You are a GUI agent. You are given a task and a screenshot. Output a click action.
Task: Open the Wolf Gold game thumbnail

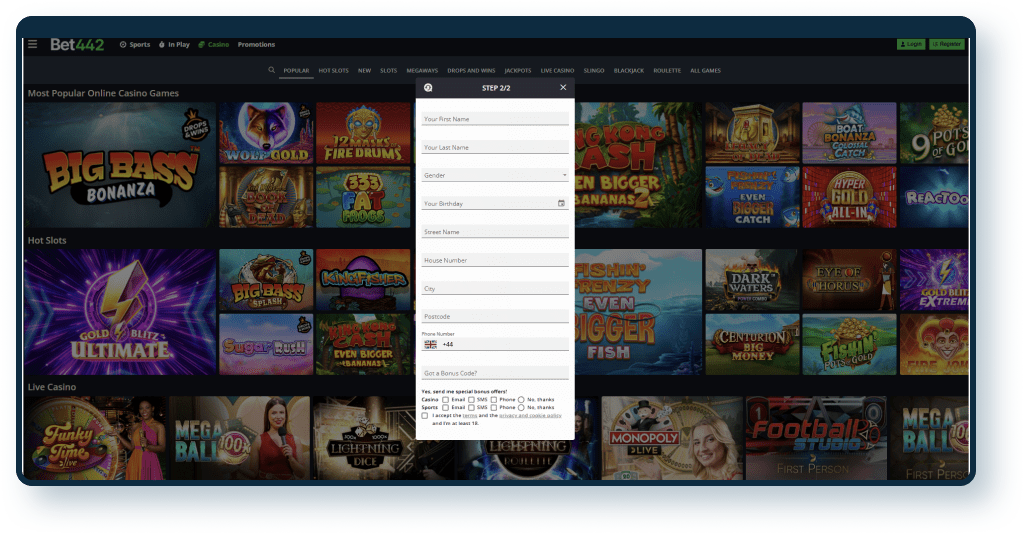click(x=266, y=133)
